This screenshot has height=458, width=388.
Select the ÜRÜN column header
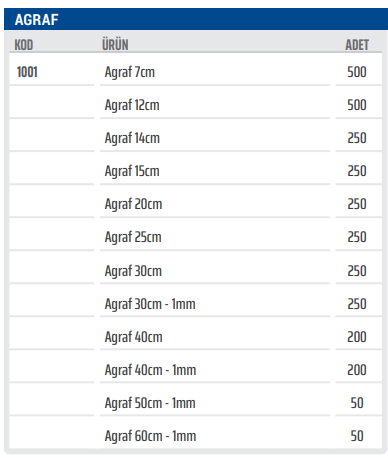point(115,45)
